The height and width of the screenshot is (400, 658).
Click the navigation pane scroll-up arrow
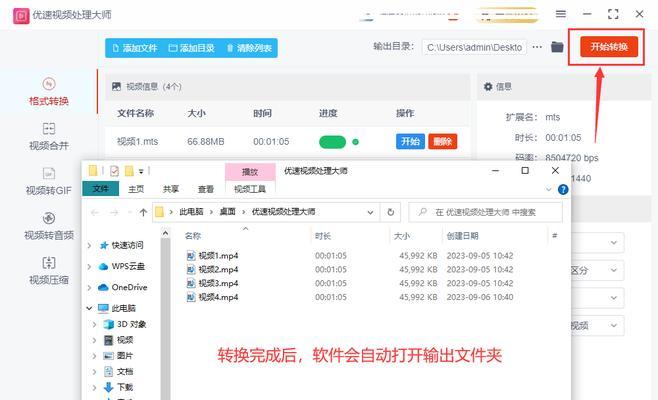(x=165, y=233)
